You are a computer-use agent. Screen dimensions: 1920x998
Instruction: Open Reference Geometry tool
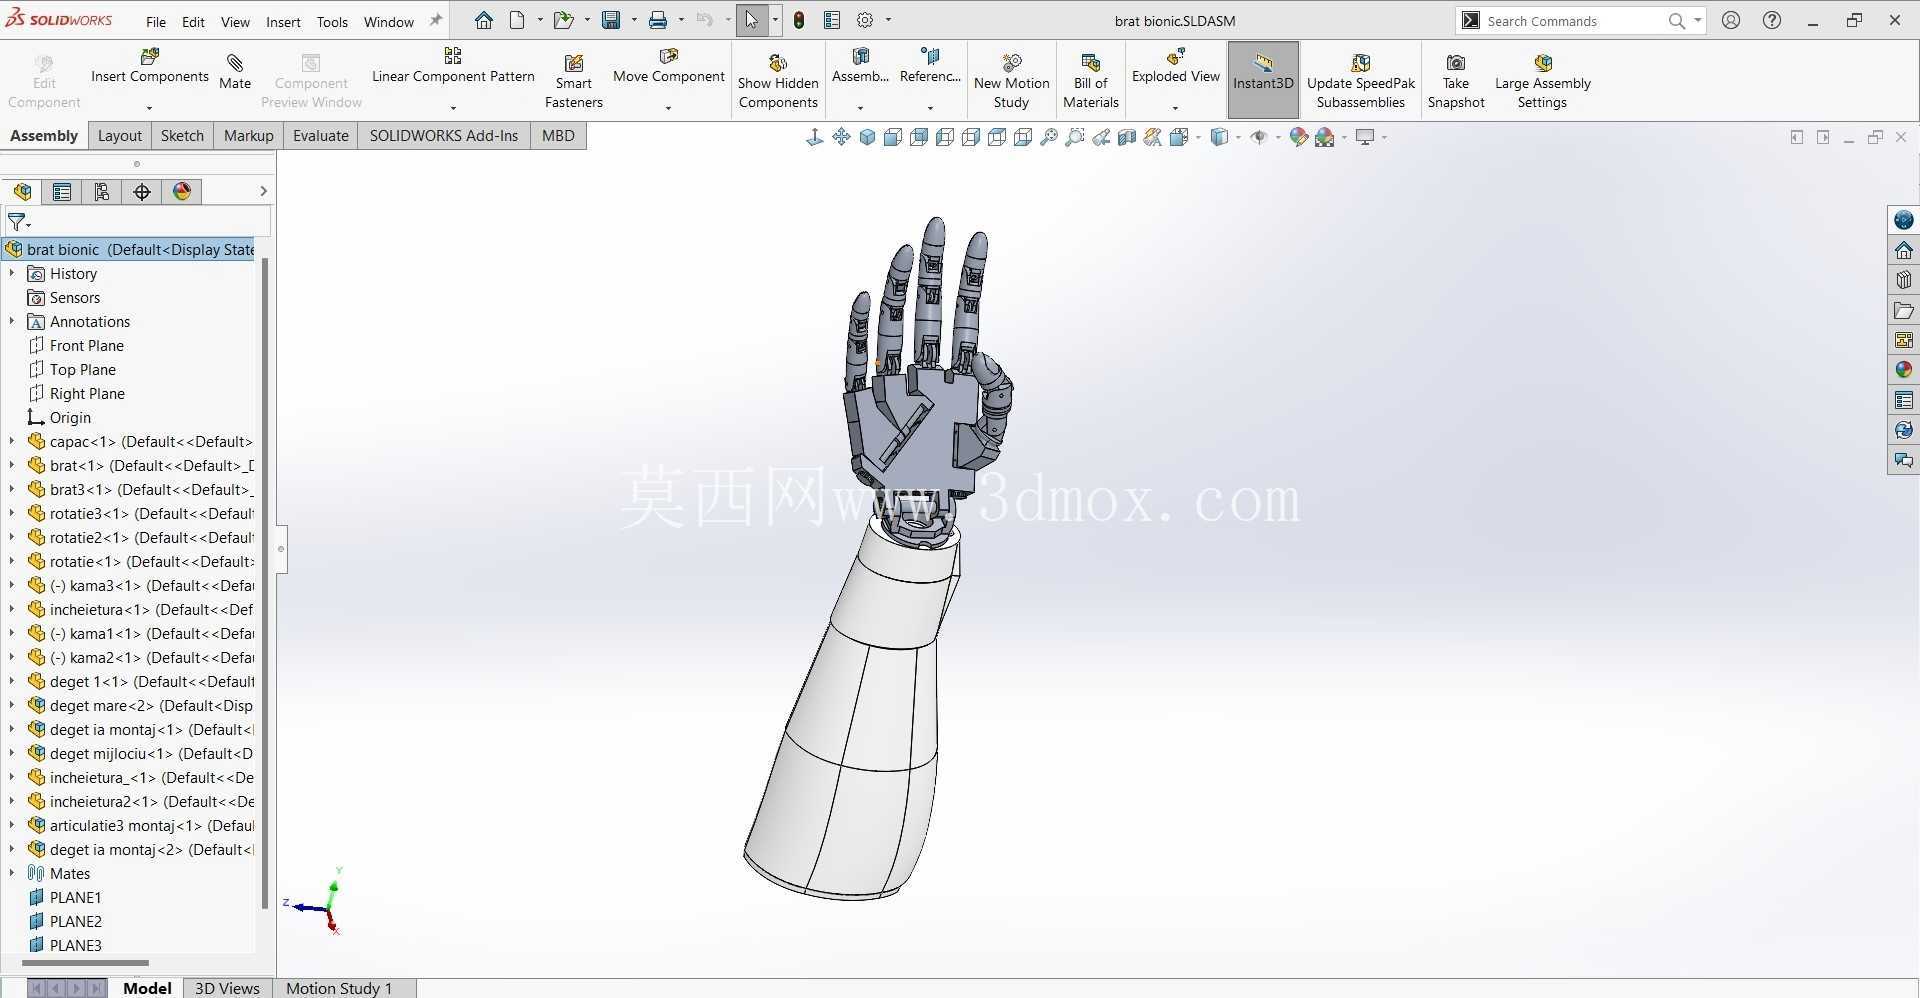coord(930,66)
